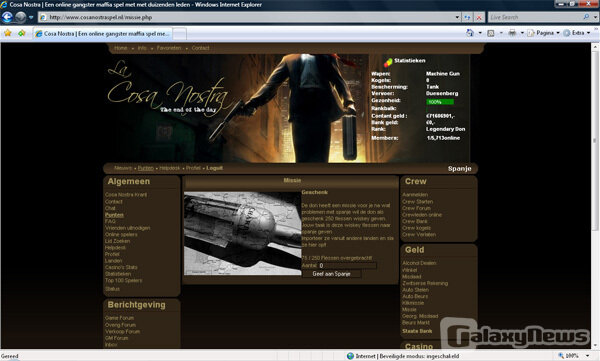The width and height of the screenshot is (600, 361).
Task: Open the Staats Bank link
Action: point(417,331)
